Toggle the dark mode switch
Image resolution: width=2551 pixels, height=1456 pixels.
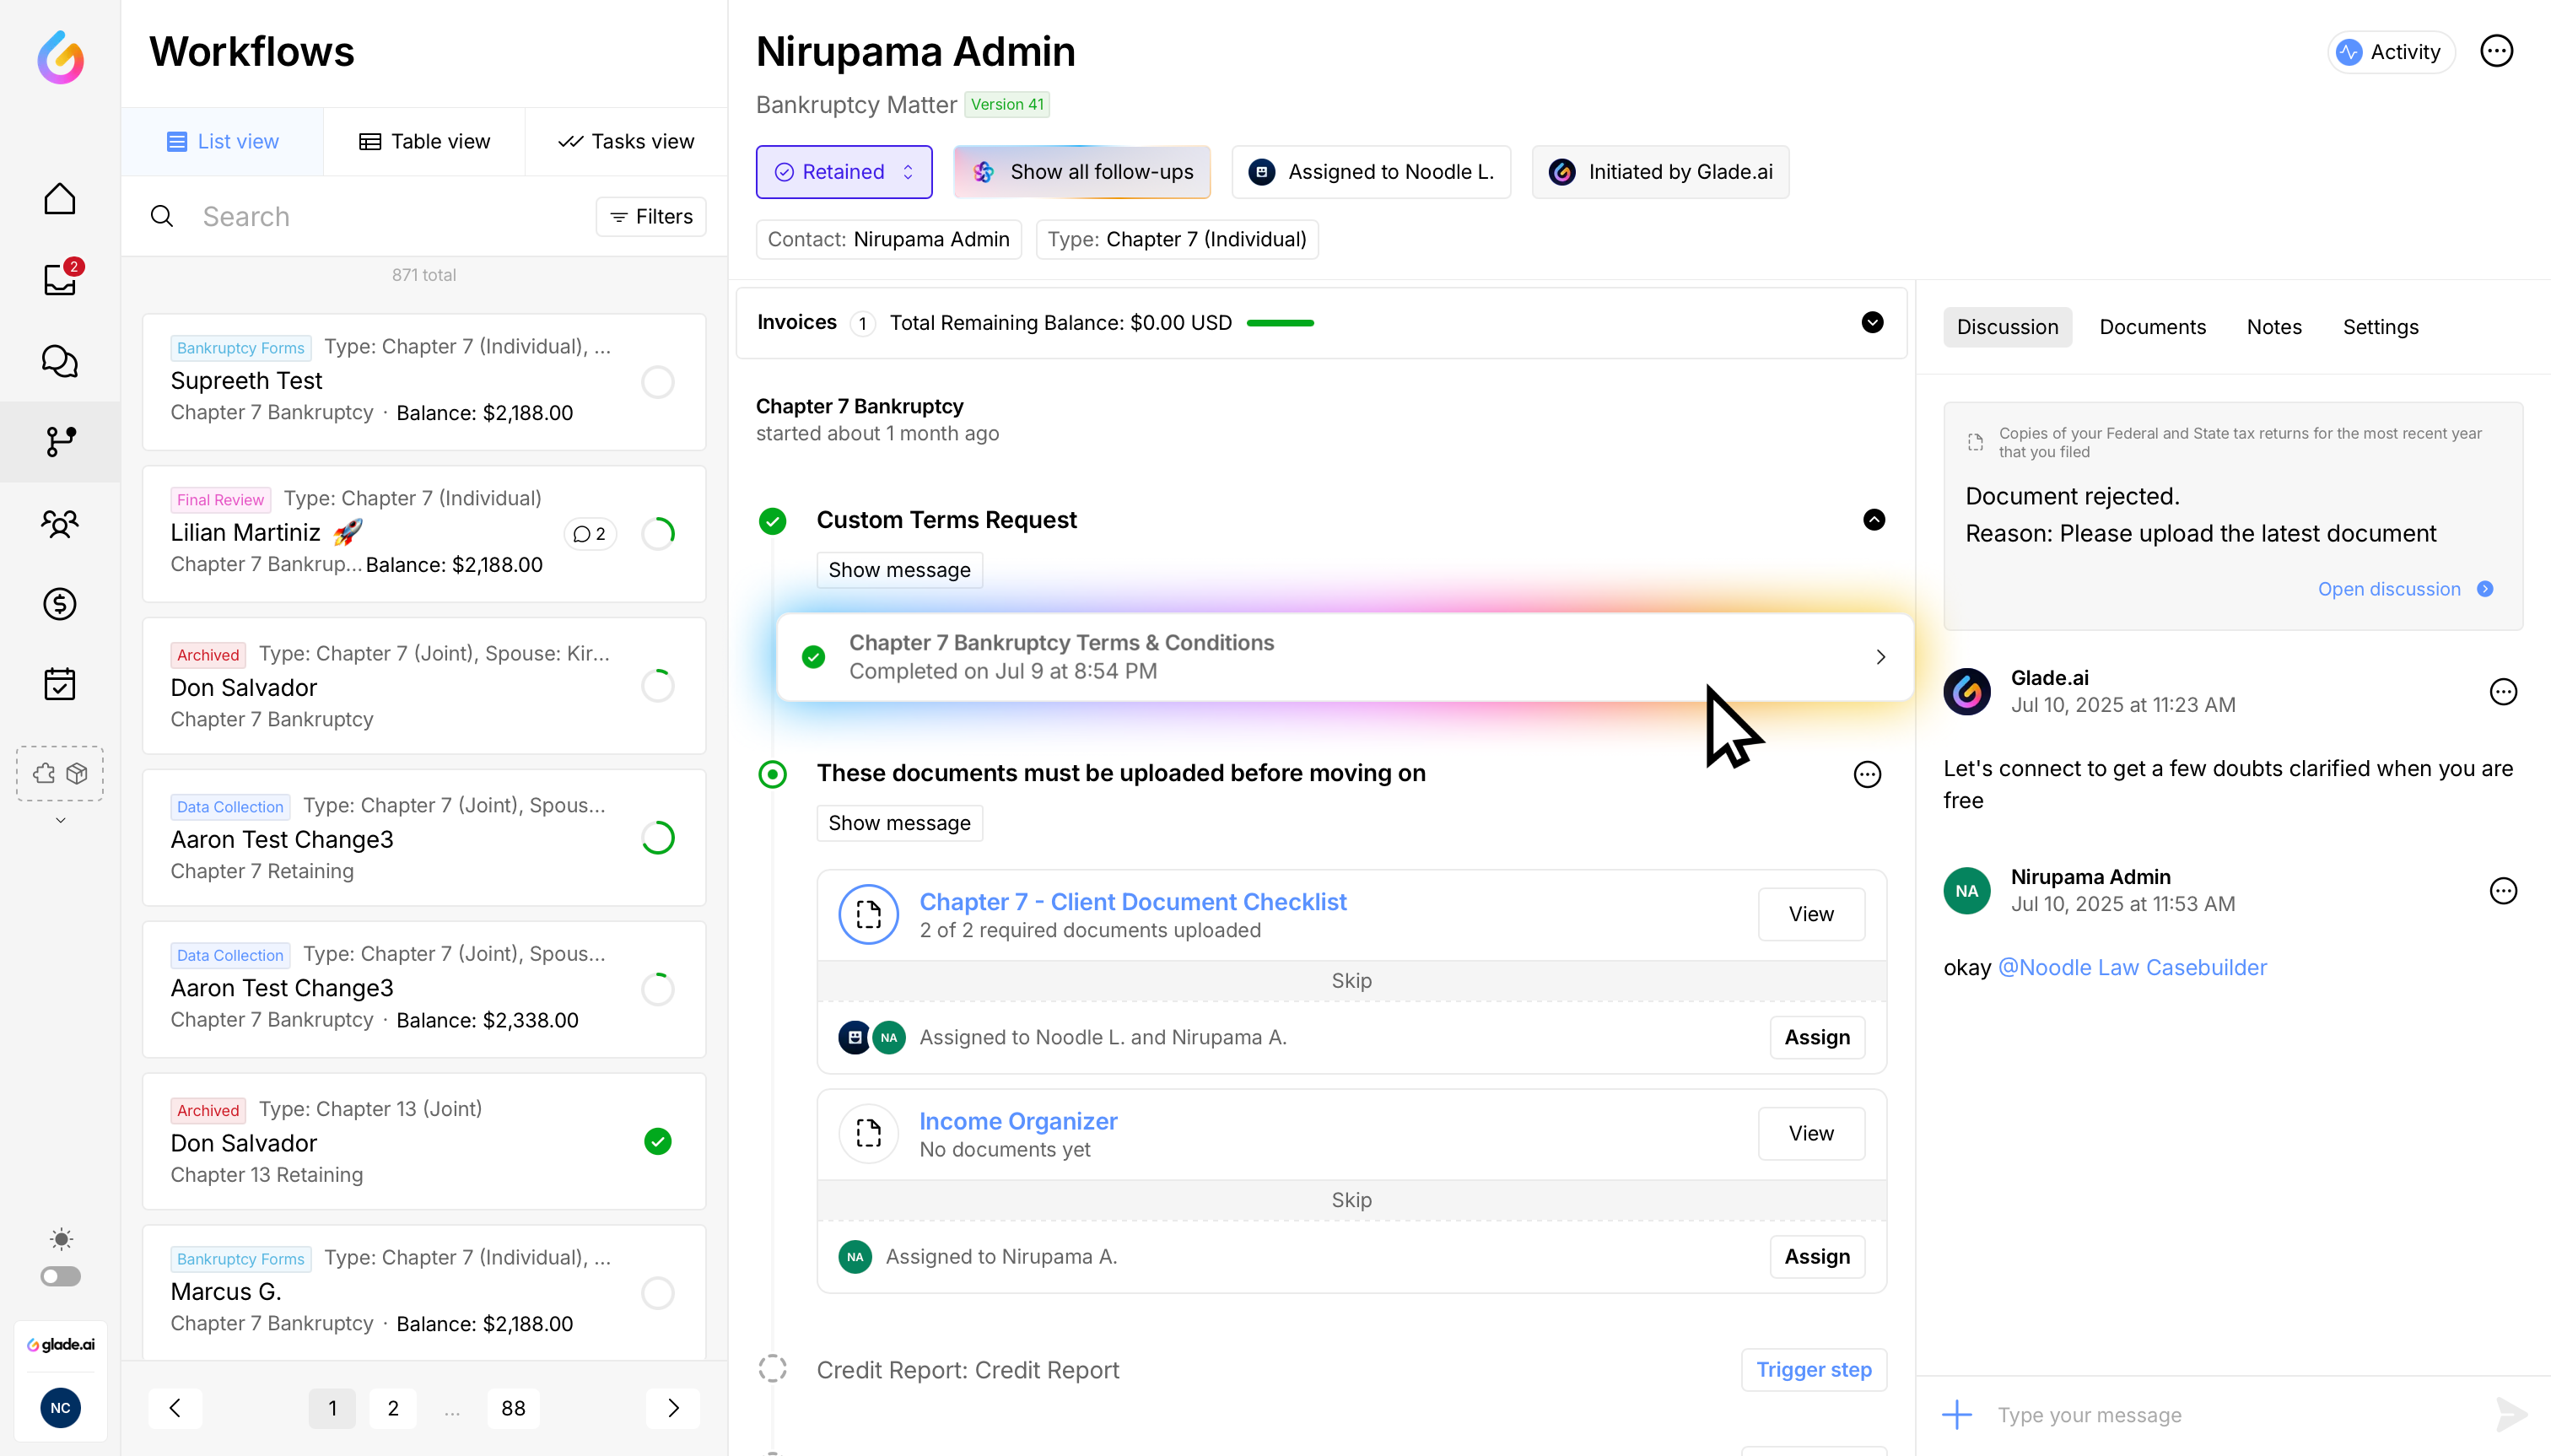60,1276
